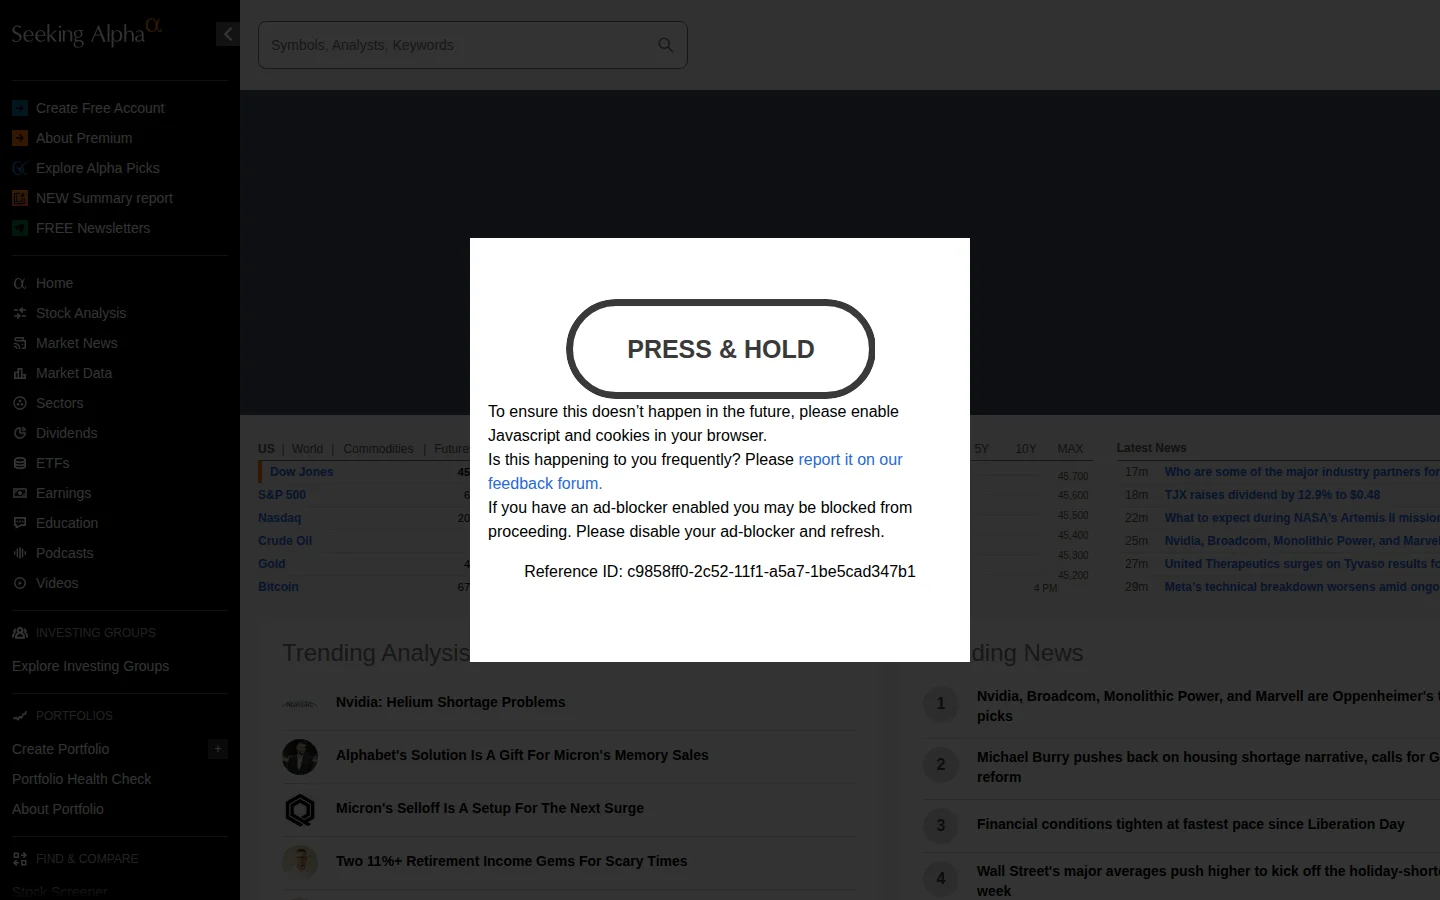Click the Videos play icon
This screenshot has width=1440, height=900.
click(19, 583)
